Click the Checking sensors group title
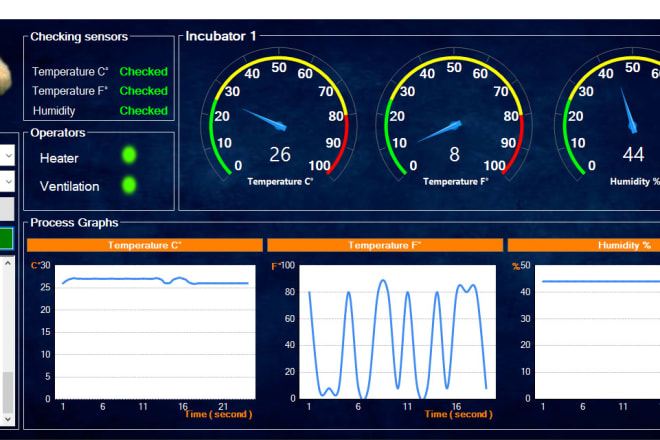 tap(79, 37)
